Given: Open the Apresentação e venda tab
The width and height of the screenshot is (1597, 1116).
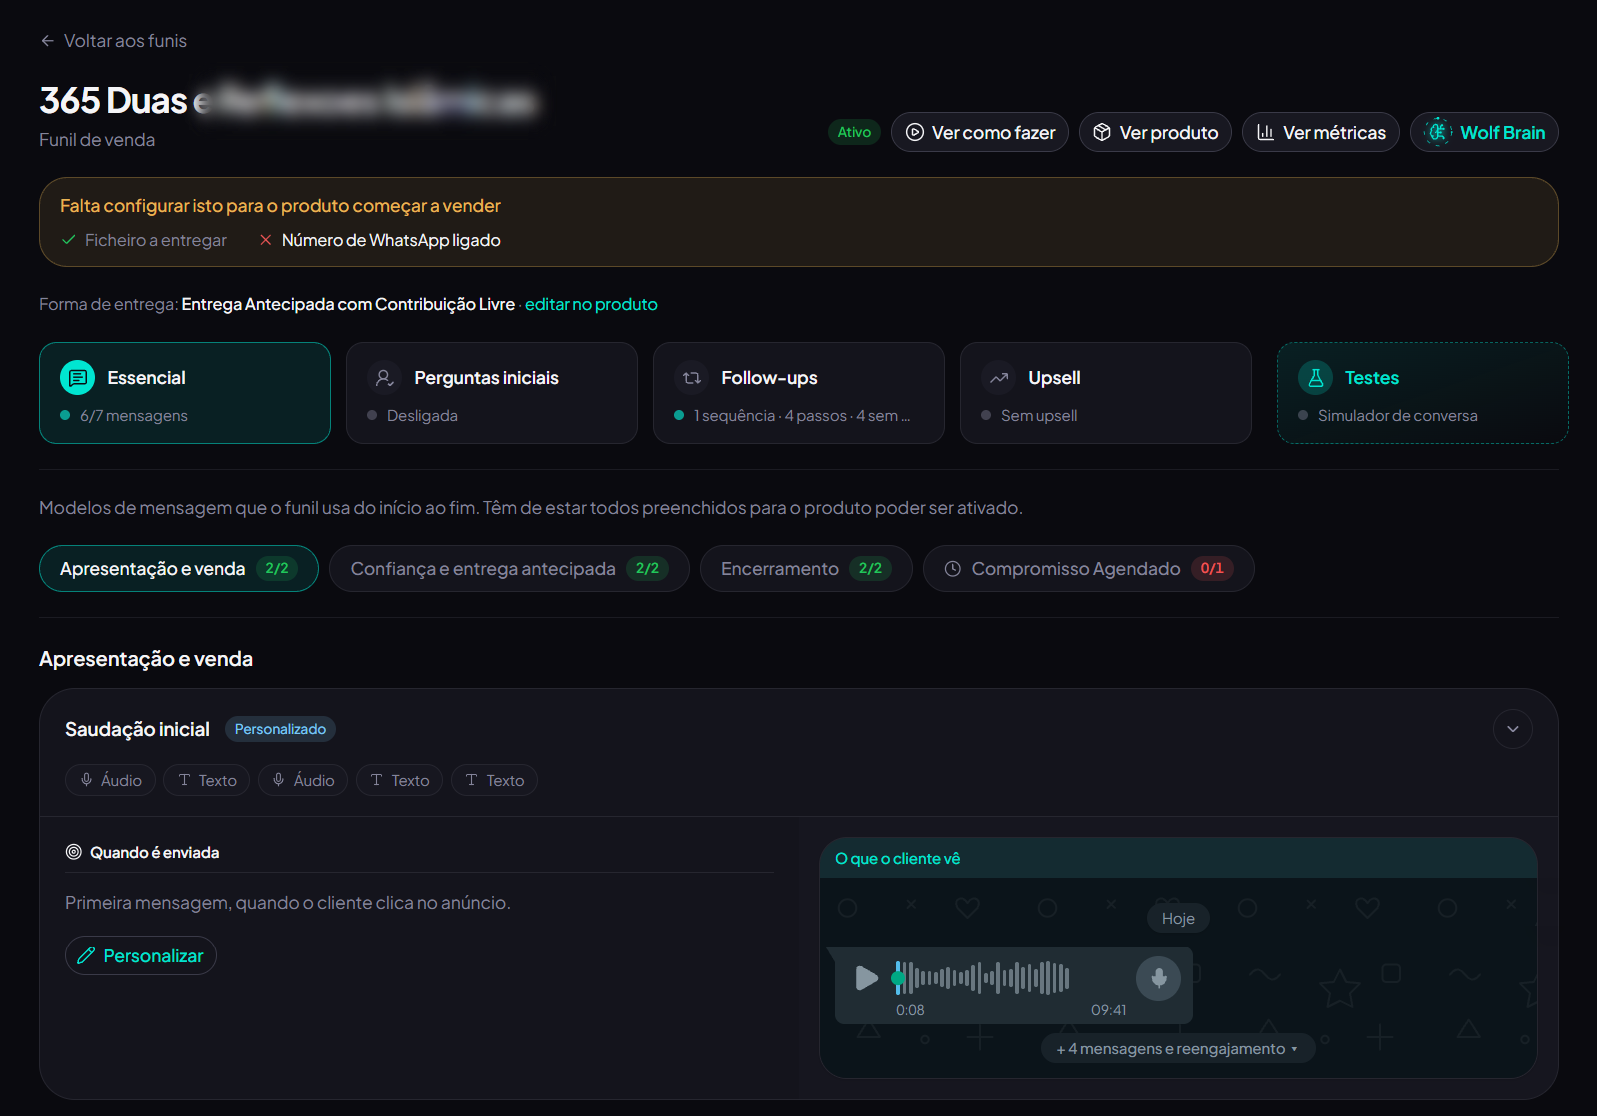Looking at the screenshot, I should pos(179,568).
